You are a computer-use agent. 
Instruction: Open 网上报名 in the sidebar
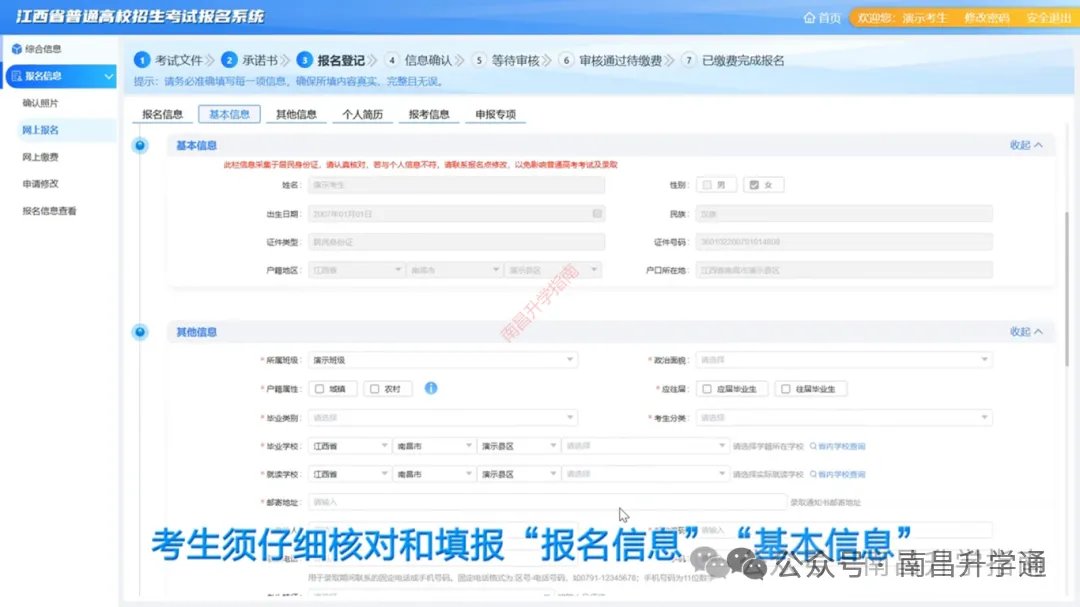41,130
